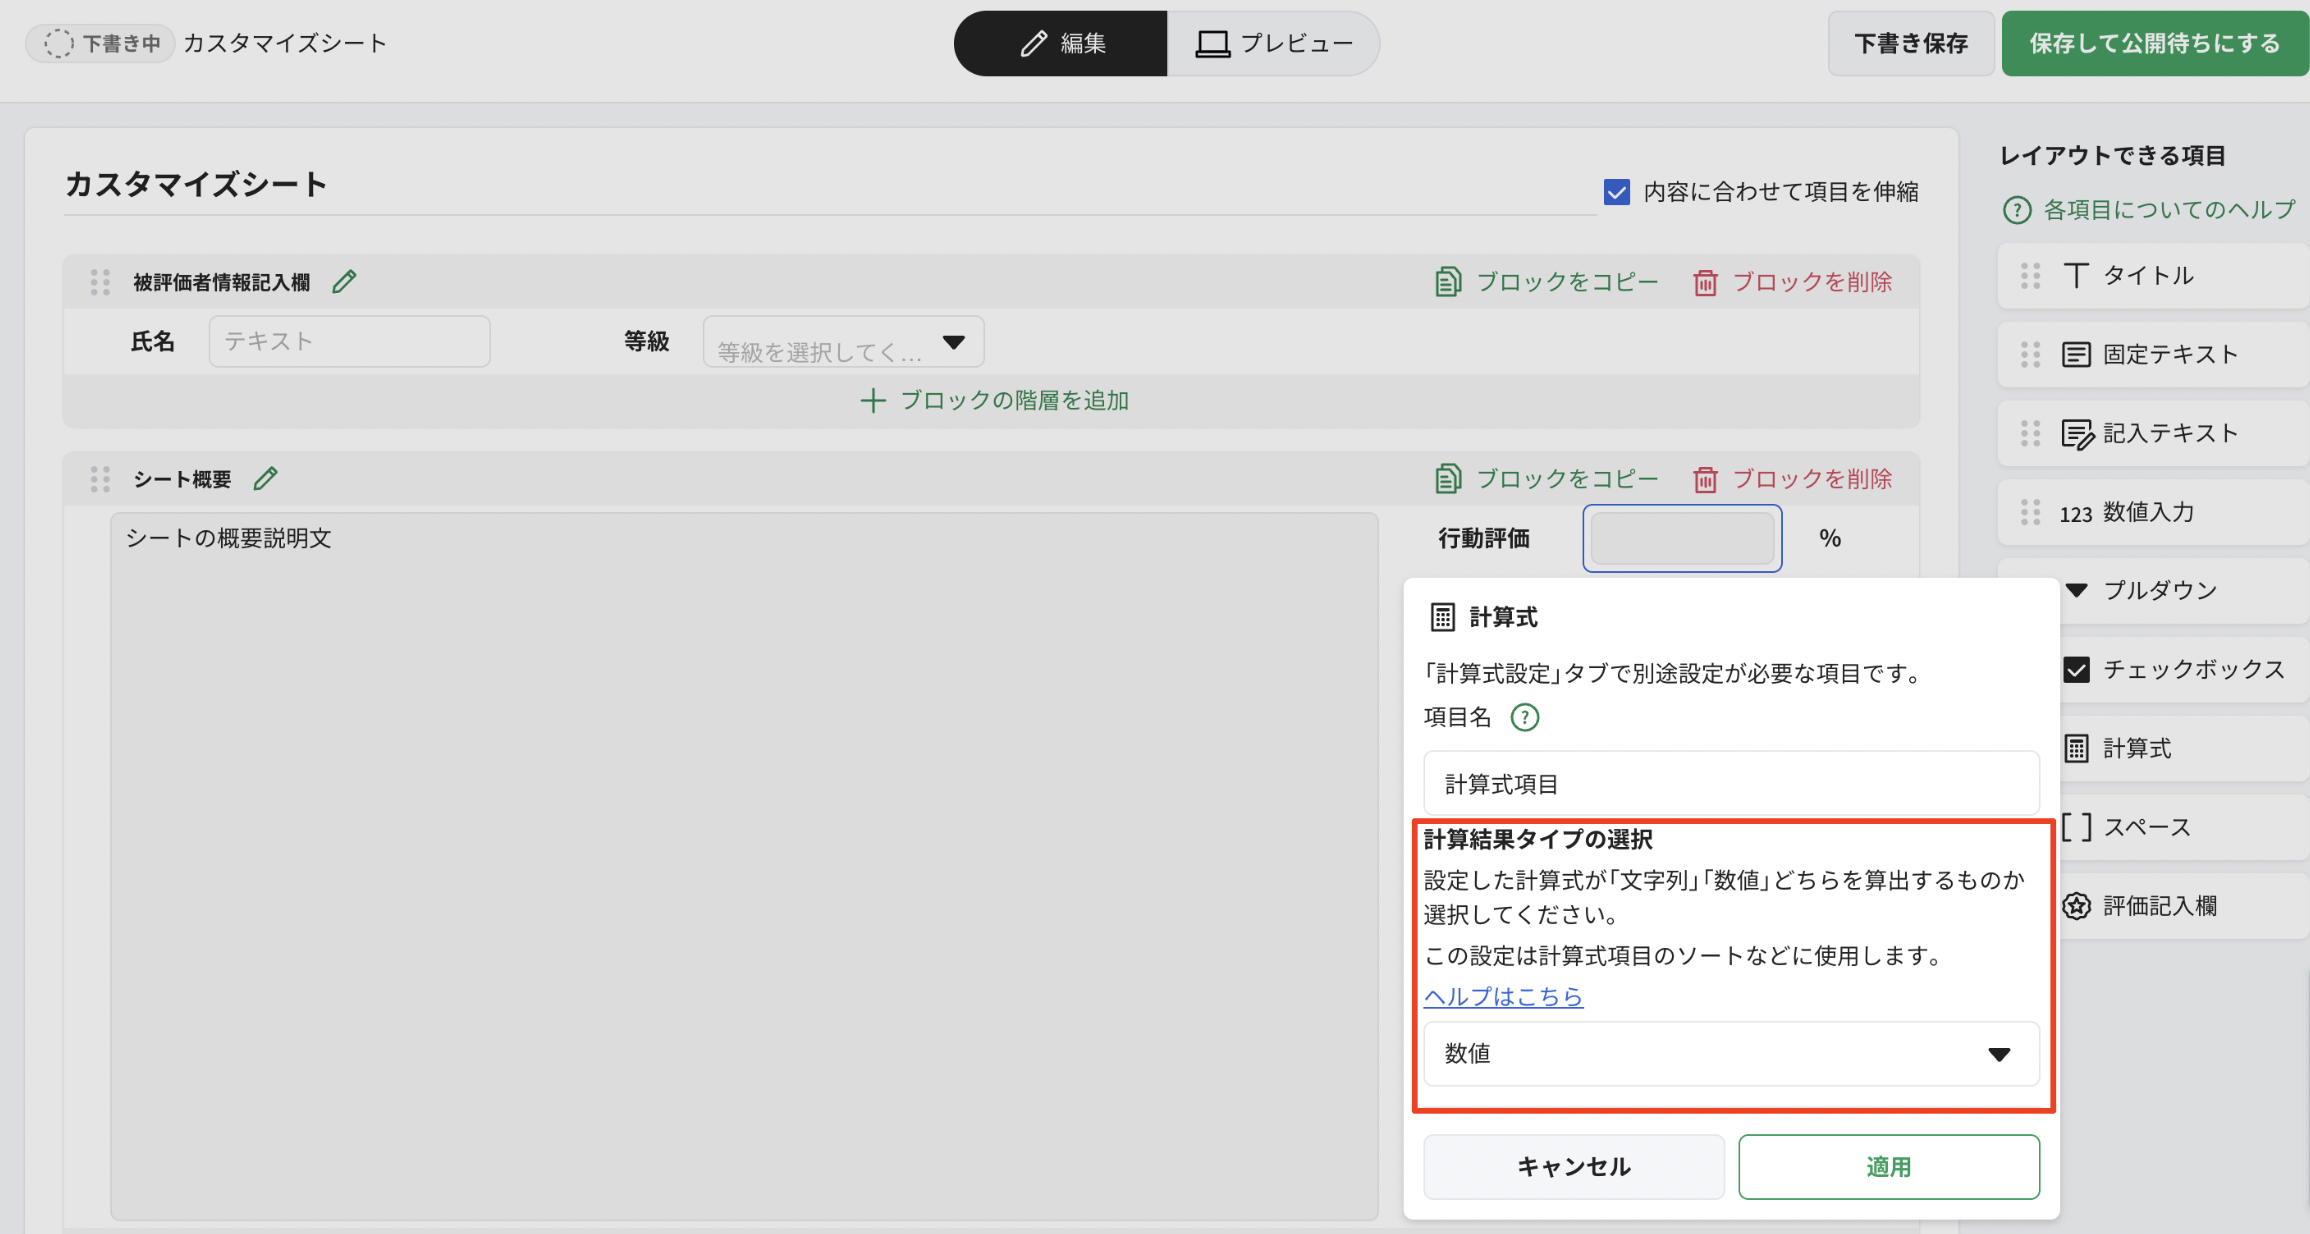
Task: Select the チェックボックス layout item
Action: (2184, 669)
